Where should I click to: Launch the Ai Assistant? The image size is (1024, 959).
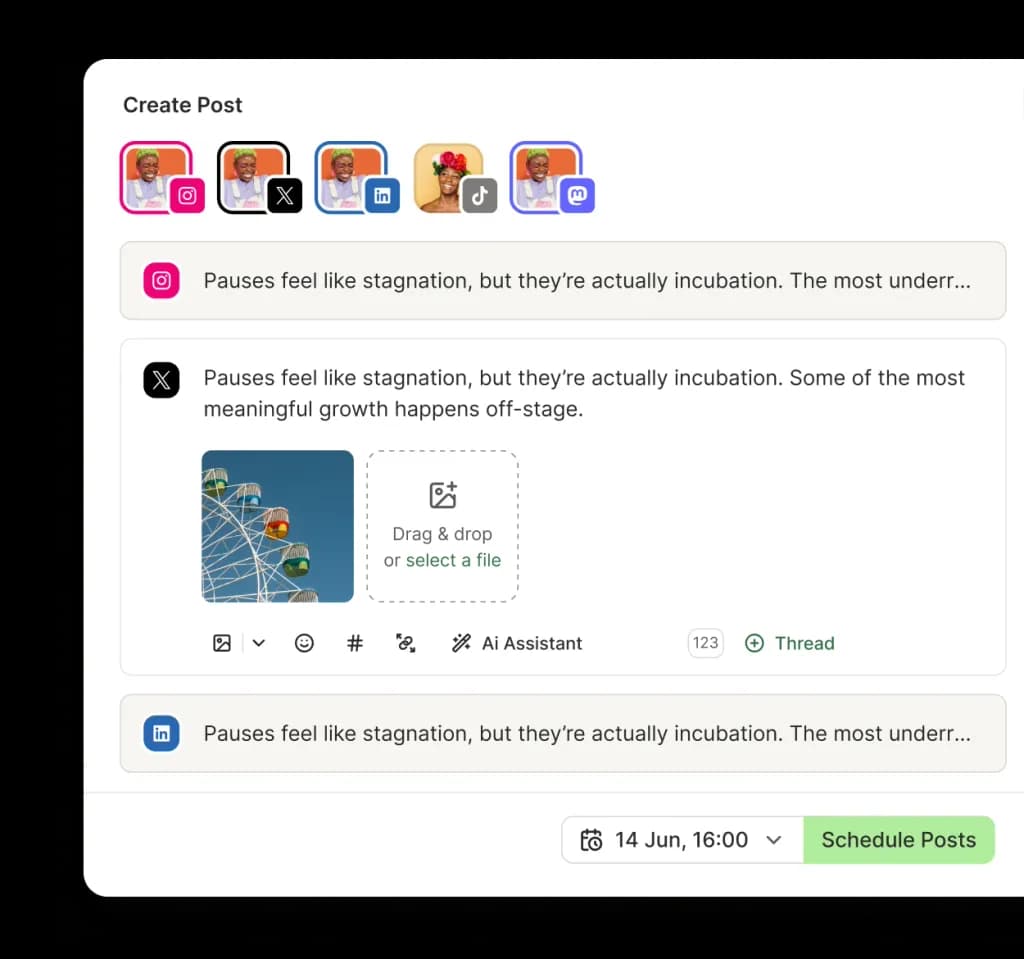point(517,643)
